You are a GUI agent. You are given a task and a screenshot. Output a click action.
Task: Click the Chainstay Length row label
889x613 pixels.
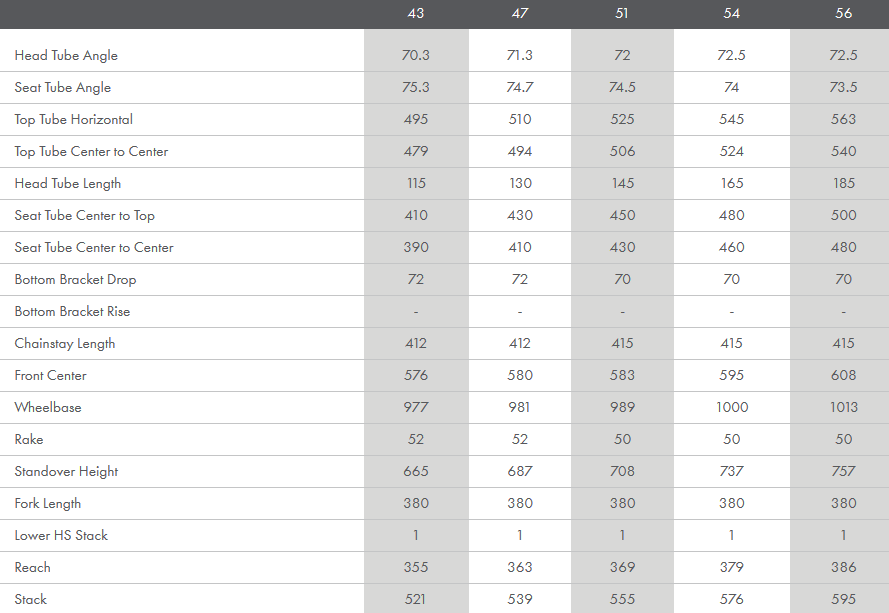pyautogui.click(x=65, y=344)
